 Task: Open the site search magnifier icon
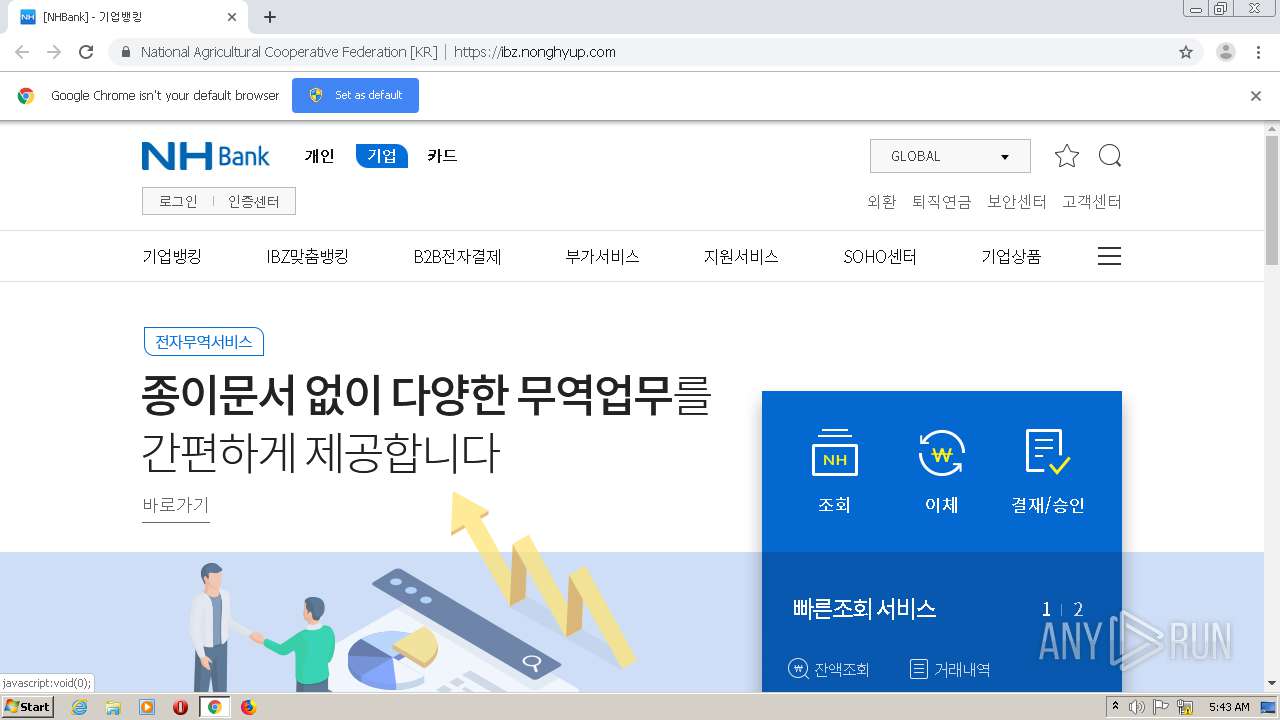pos(1110,156)
